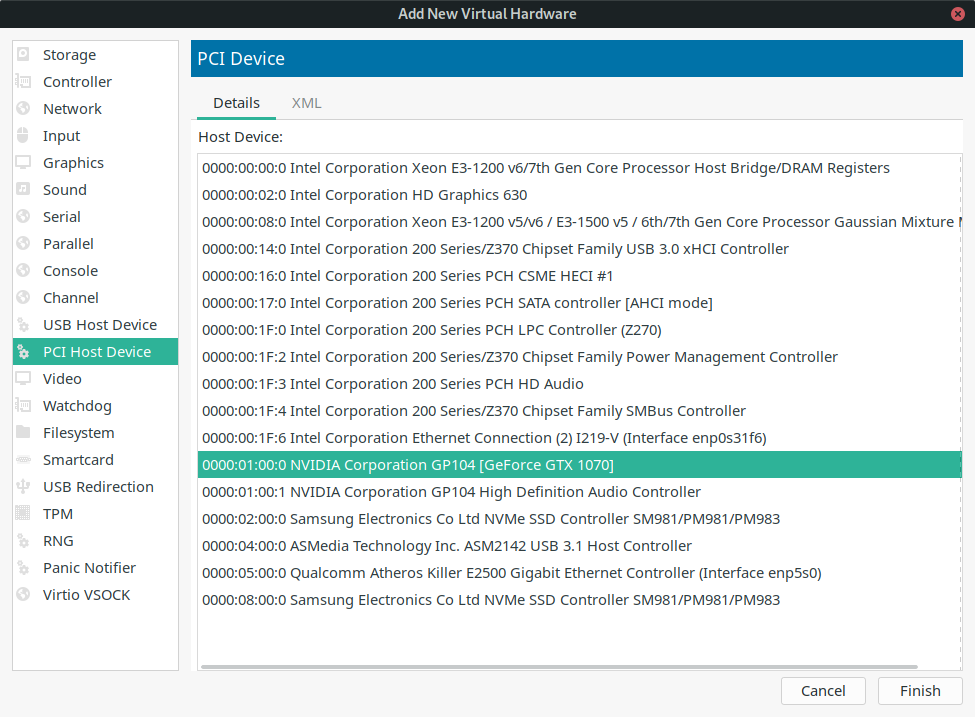Image resolution: width=975 pixels, height=717 pixels.
Task: Click the Sound music note icon
Action: pos(23,190)
